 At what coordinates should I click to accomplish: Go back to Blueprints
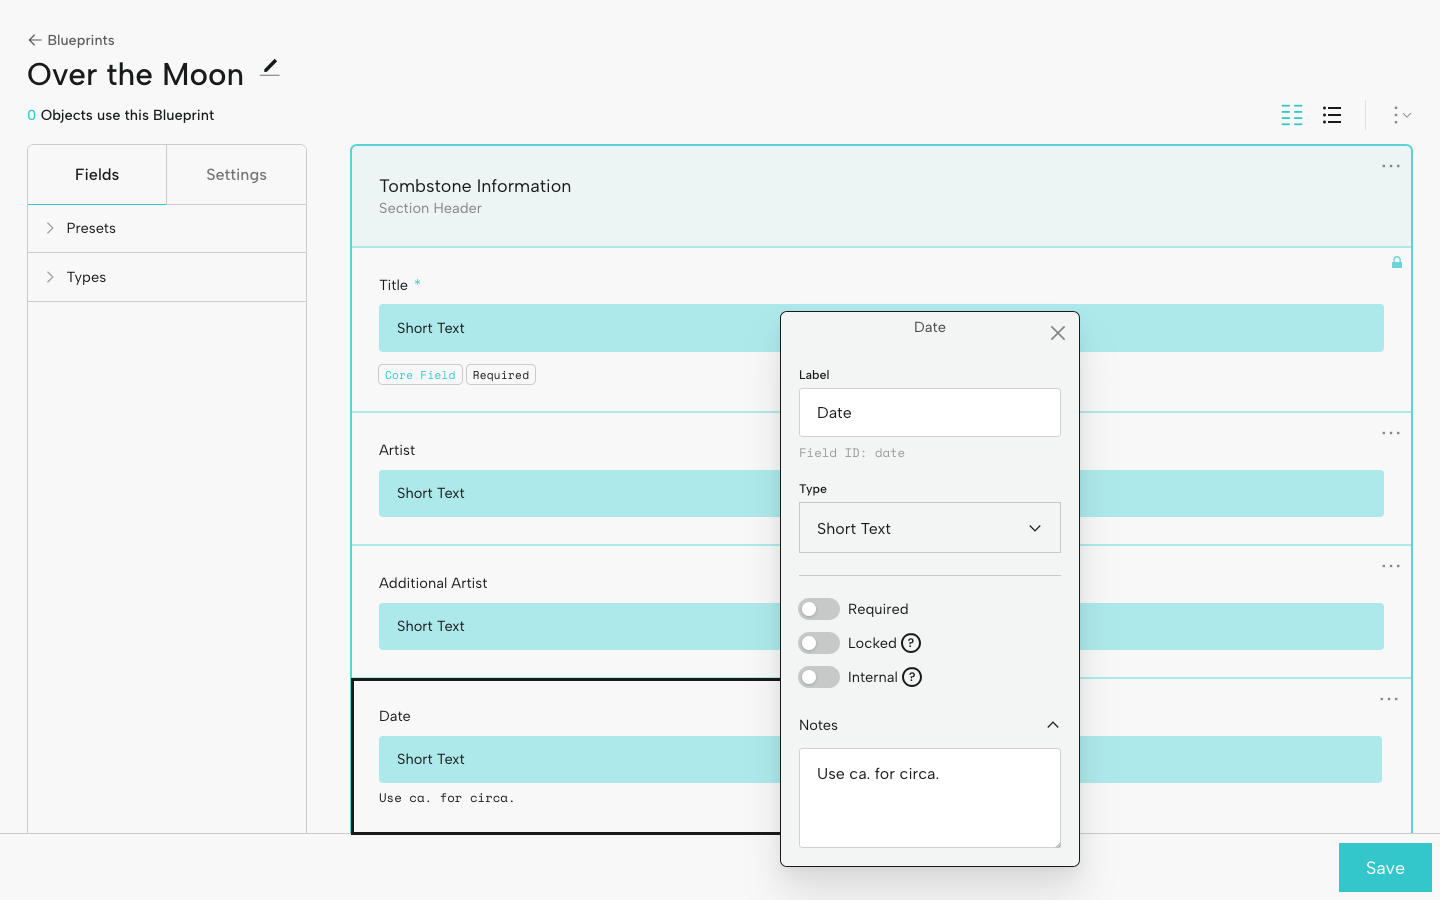(71, 40)
